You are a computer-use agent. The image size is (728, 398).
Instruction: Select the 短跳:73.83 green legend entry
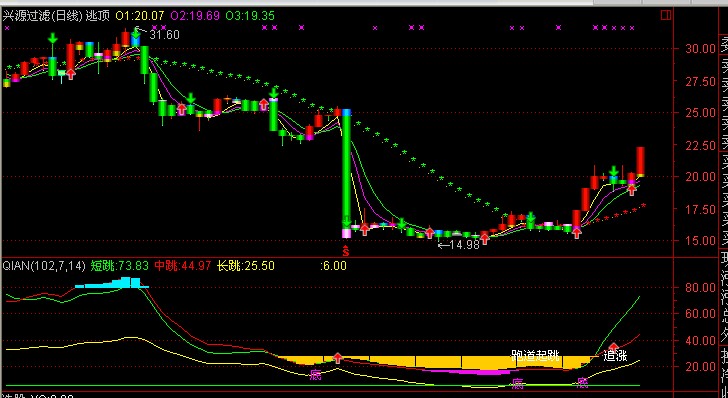pos(119,266)
